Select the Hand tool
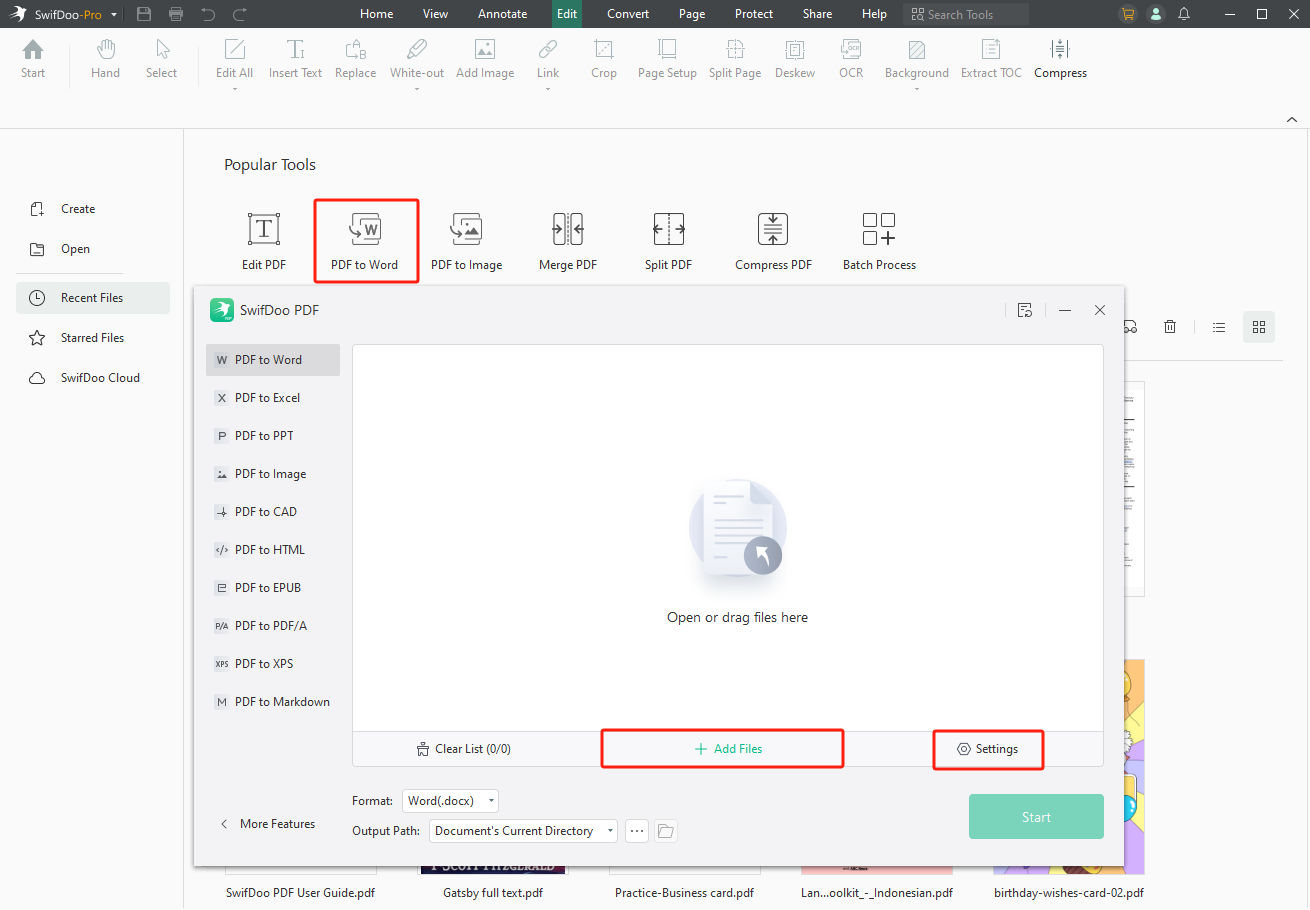 click(105, 59)
